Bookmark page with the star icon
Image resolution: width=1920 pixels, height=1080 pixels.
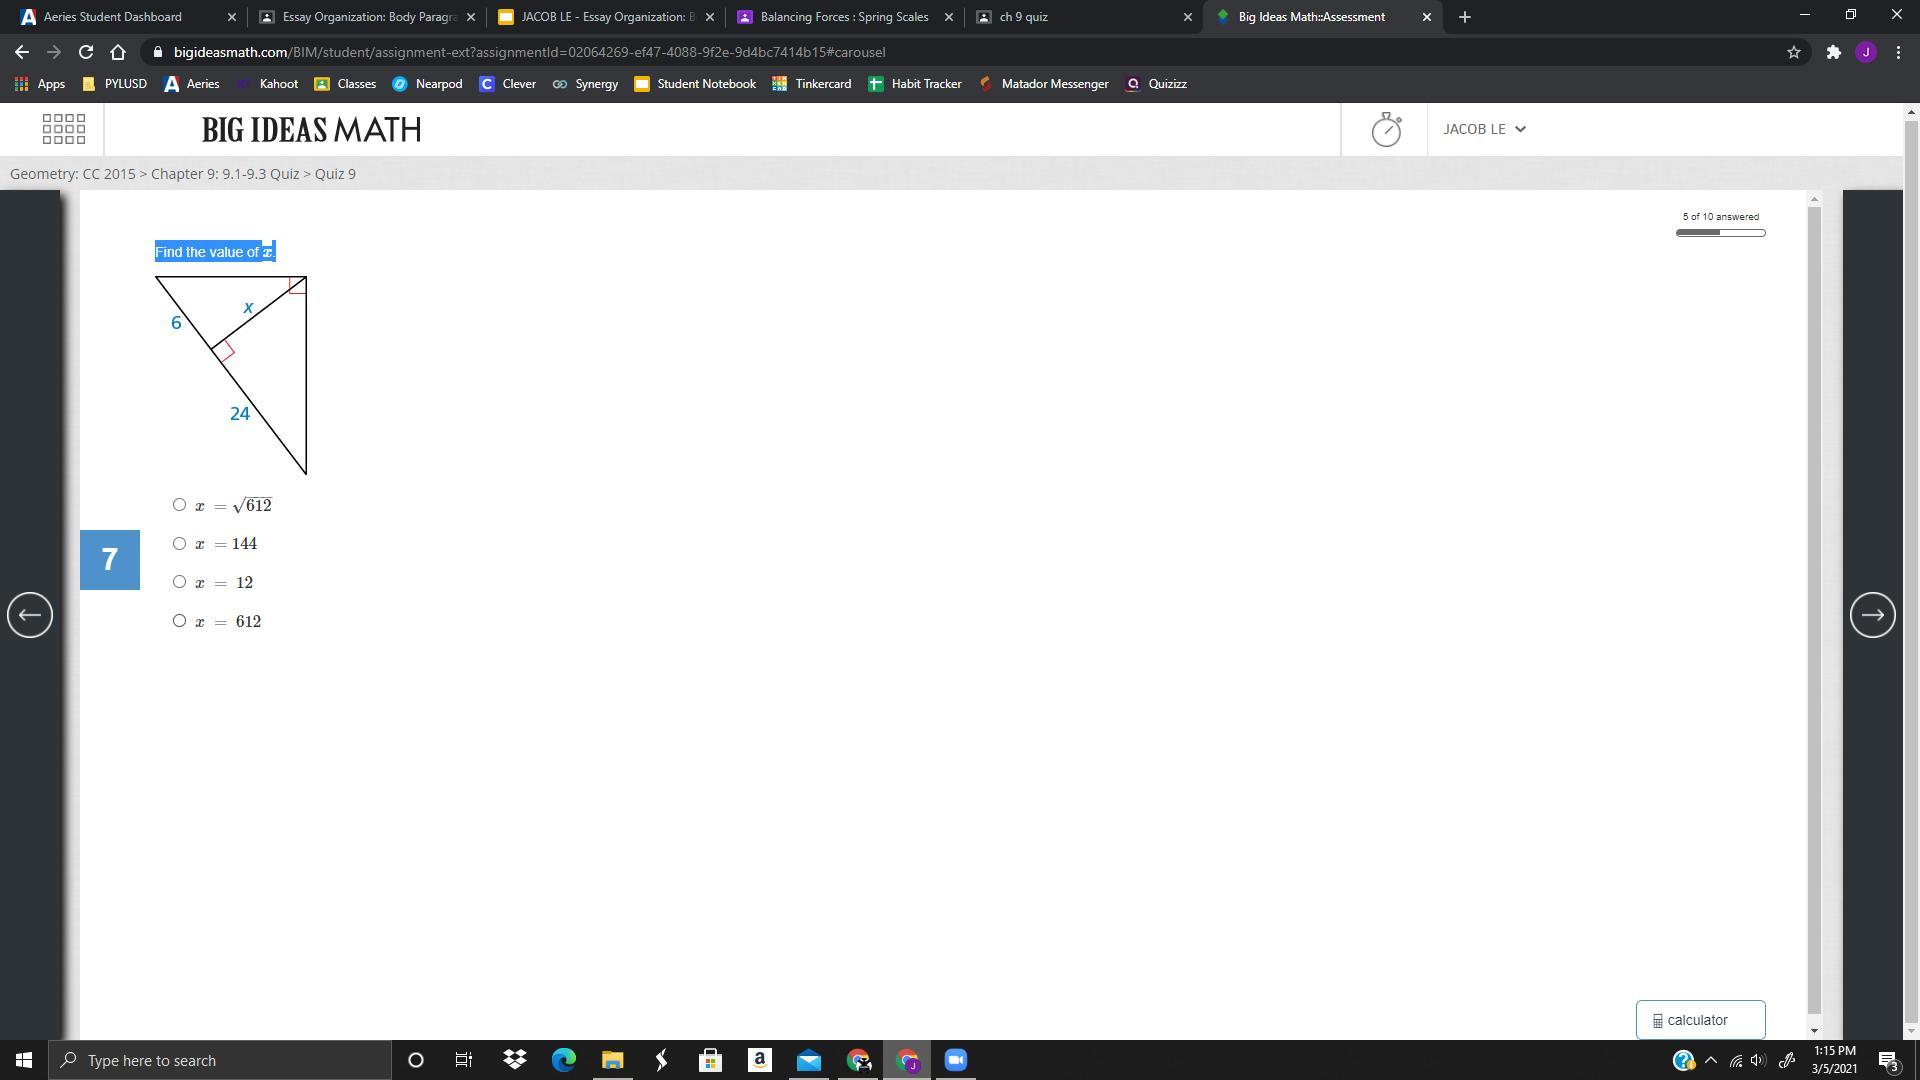(x=1793, y=52)
